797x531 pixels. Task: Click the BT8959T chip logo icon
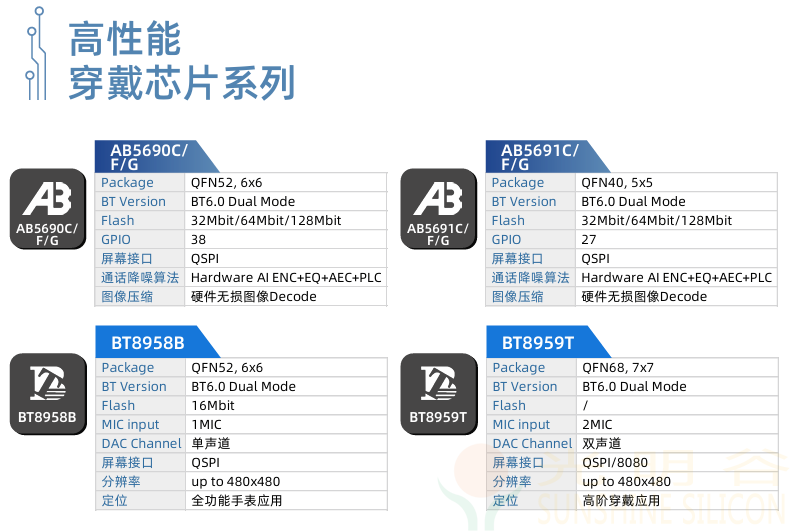(439, 394)
